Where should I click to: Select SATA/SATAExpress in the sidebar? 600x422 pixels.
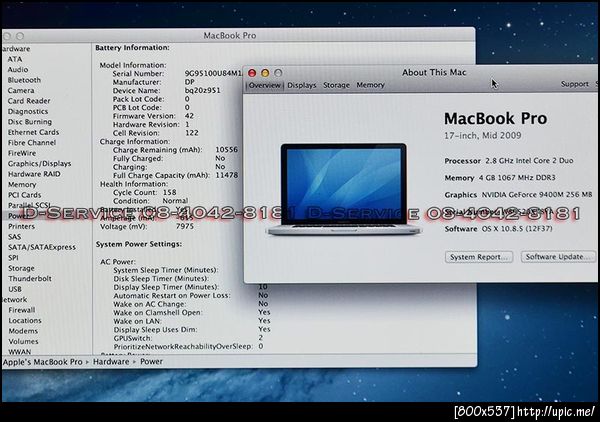[x=42, y=248]
